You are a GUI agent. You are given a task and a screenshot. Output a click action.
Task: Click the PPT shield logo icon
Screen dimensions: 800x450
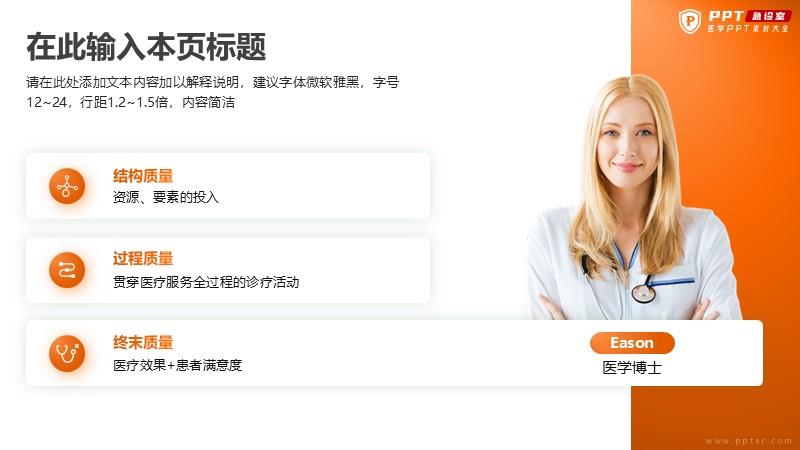(x=690, y=21)
